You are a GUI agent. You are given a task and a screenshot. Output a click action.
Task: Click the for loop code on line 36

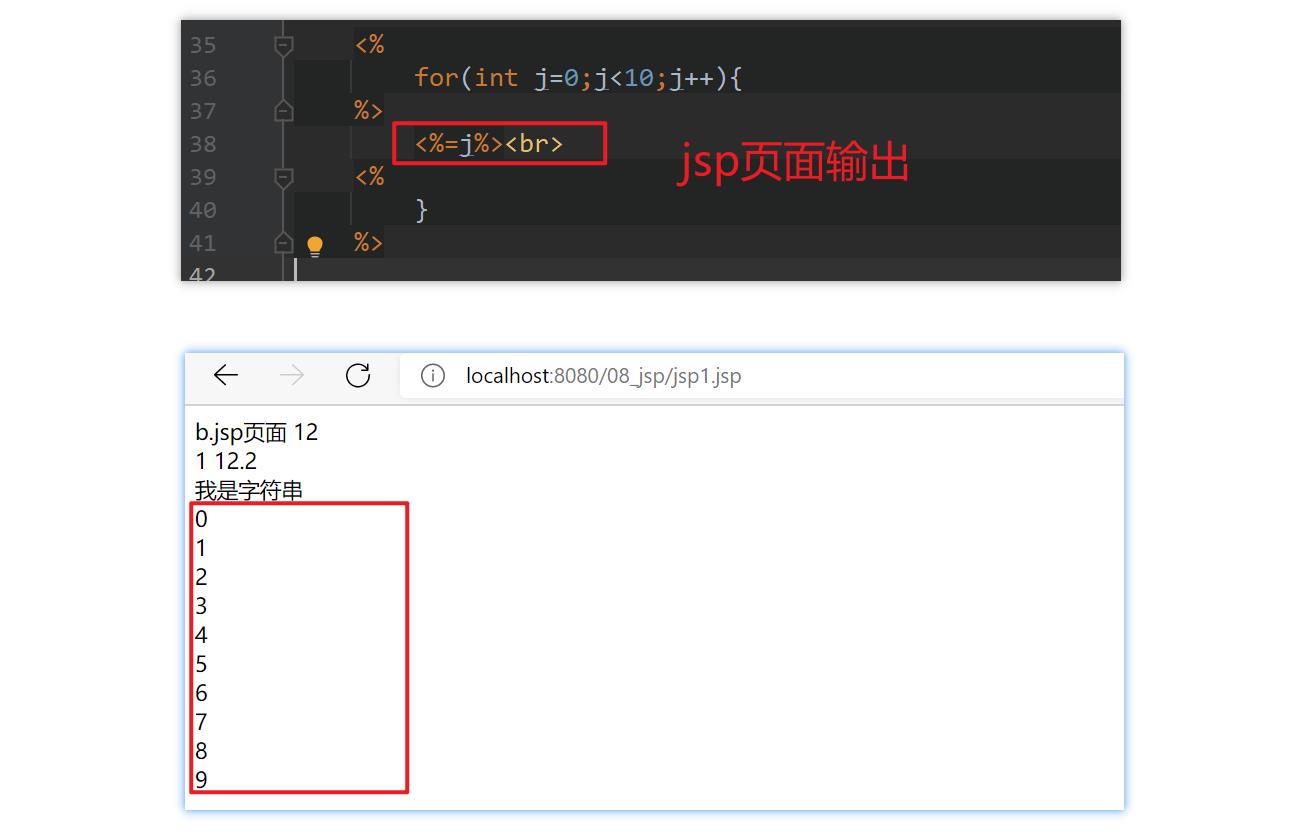coord(578,78)
